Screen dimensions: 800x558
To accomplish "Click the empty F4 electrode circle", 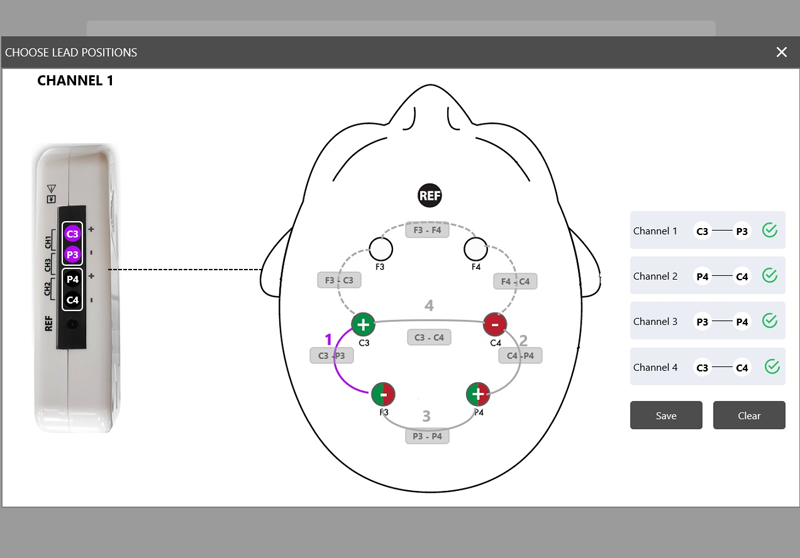I will (475, 248).
